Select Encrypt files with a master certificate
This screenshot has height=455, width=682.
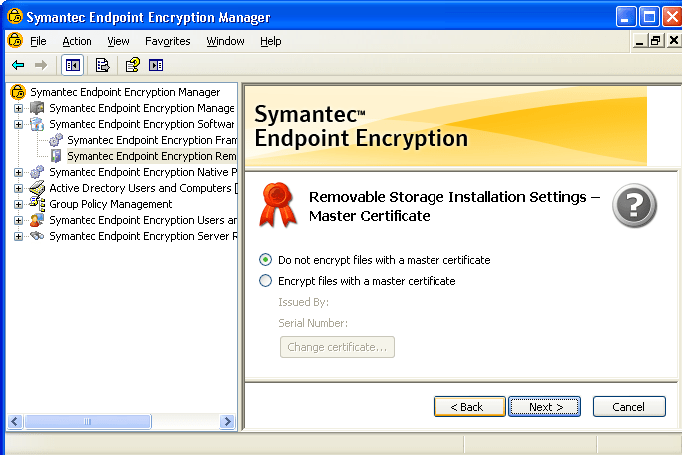point(265,281)
